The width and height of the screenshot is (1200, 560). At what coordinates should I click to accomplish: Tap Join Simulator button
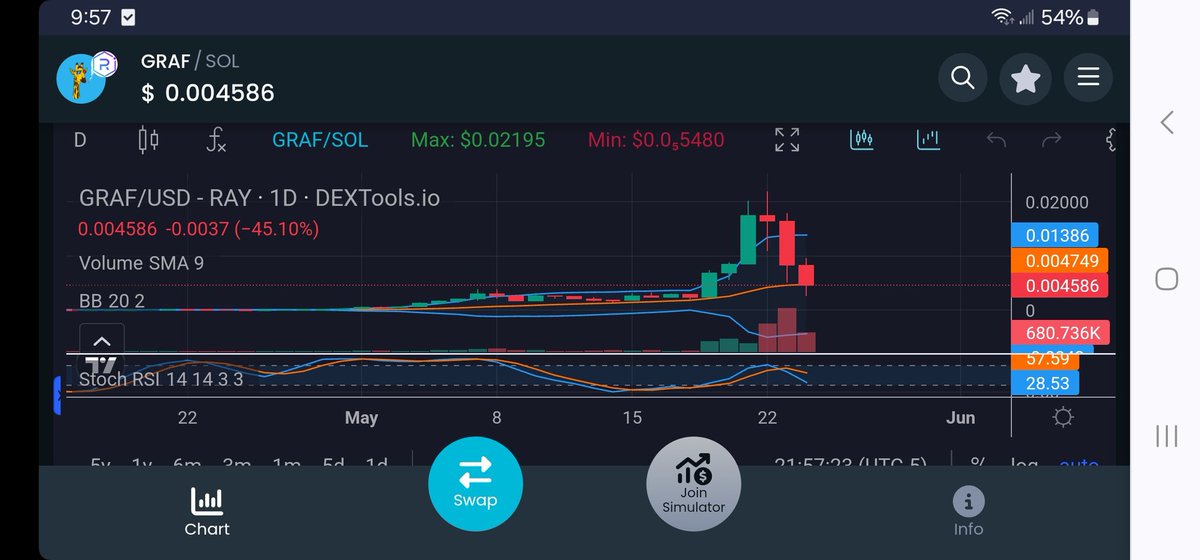[x=693, y=482]
